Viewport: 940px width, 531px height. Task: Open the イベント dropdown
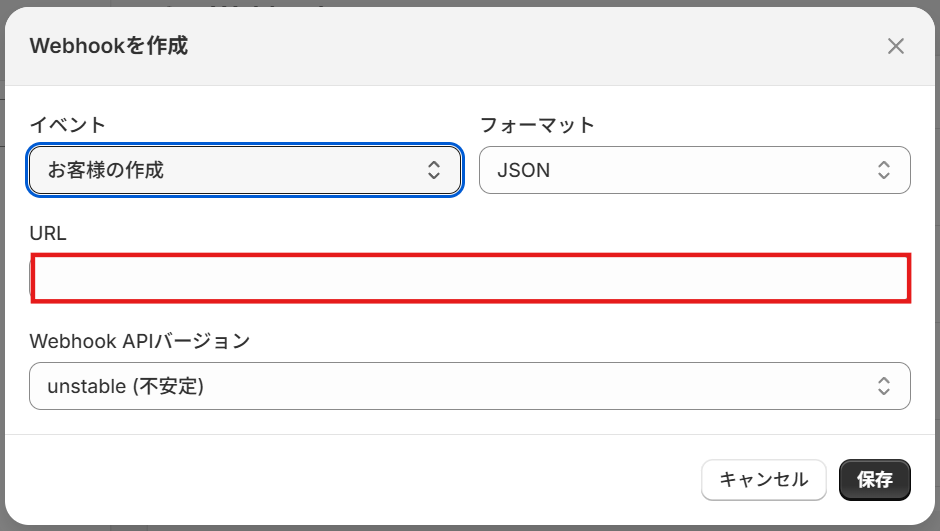245,170
